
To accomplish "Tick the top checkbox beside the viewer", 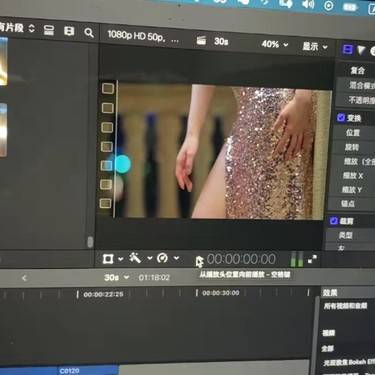I will coord(108,88).
